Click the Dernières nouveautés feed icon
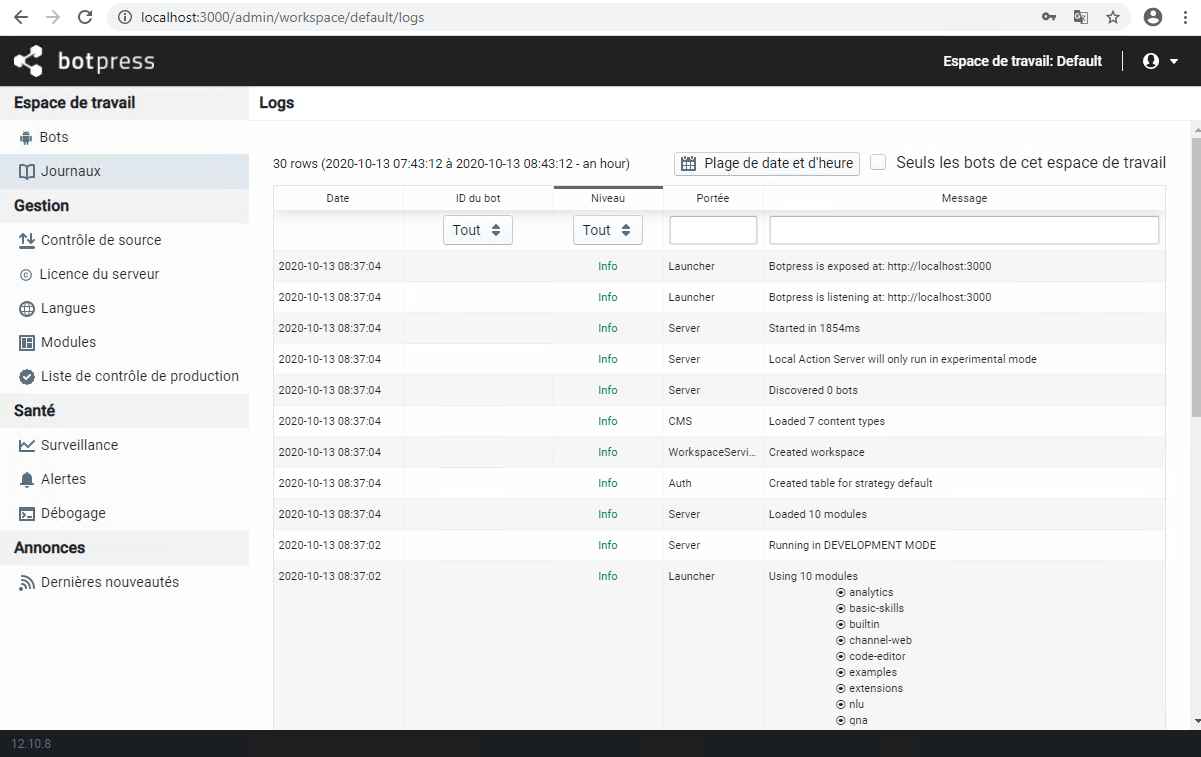 click(x=26, y=582)
